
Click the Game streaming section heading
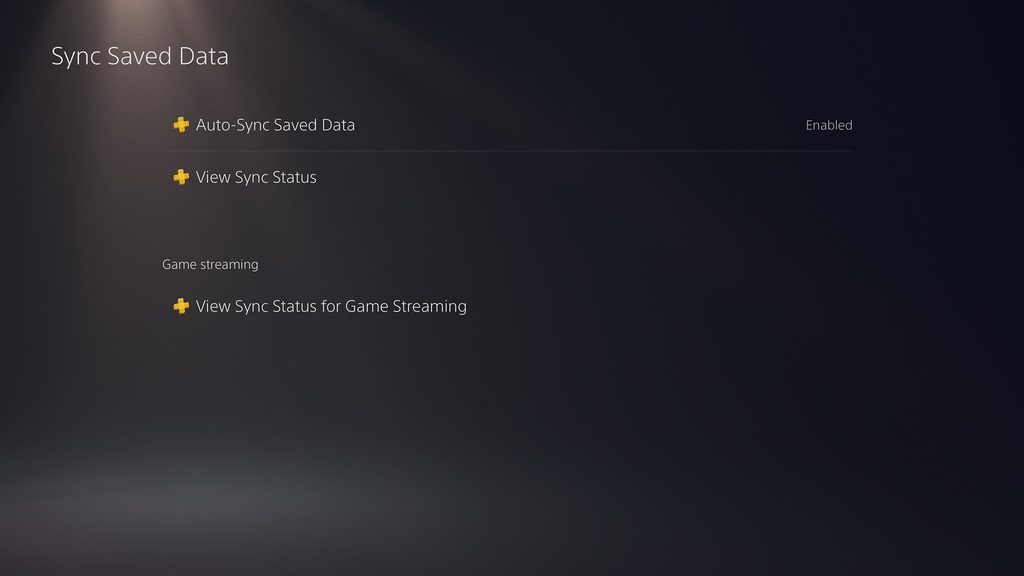210,264
